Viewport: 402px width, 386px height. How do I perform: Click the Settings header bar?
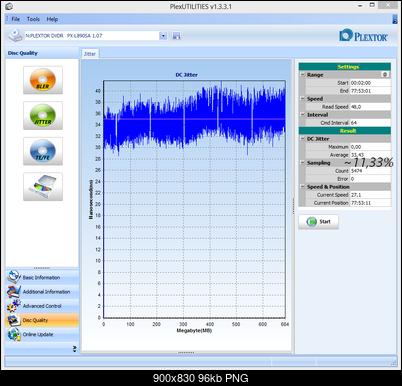[345, 67]
